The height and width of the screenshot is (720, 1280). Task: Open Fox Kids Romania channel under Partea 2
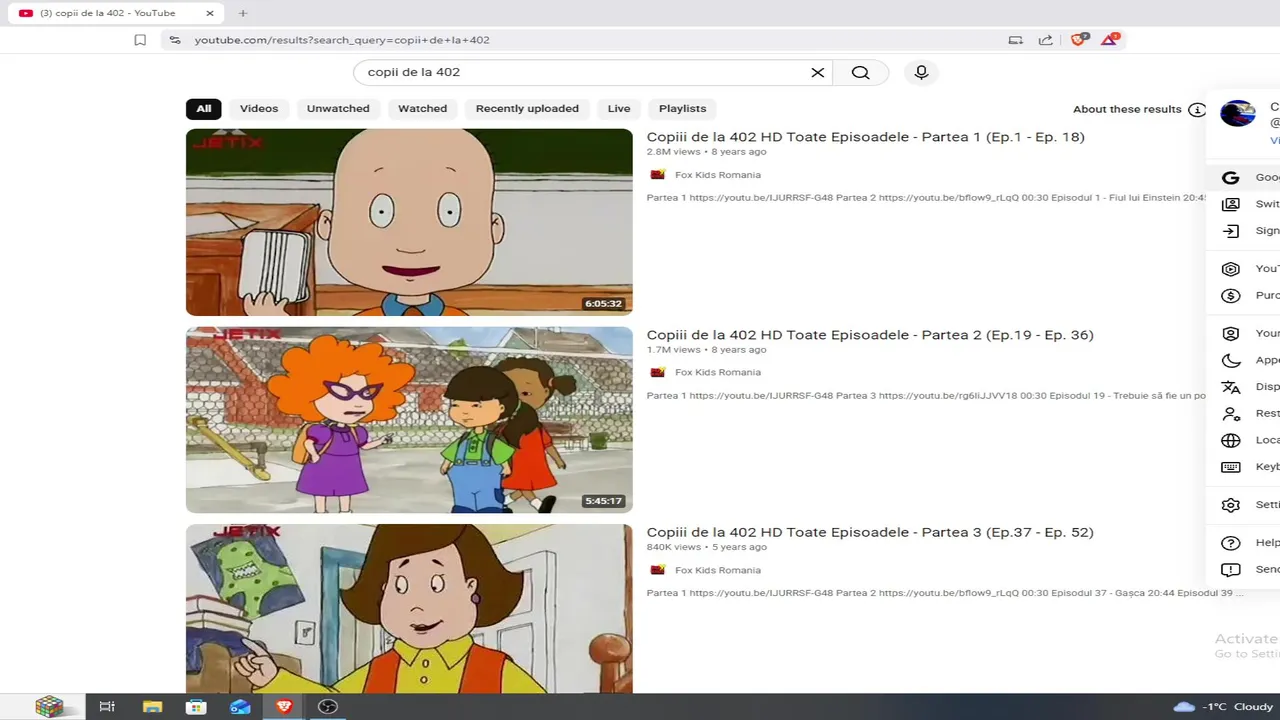718,372
